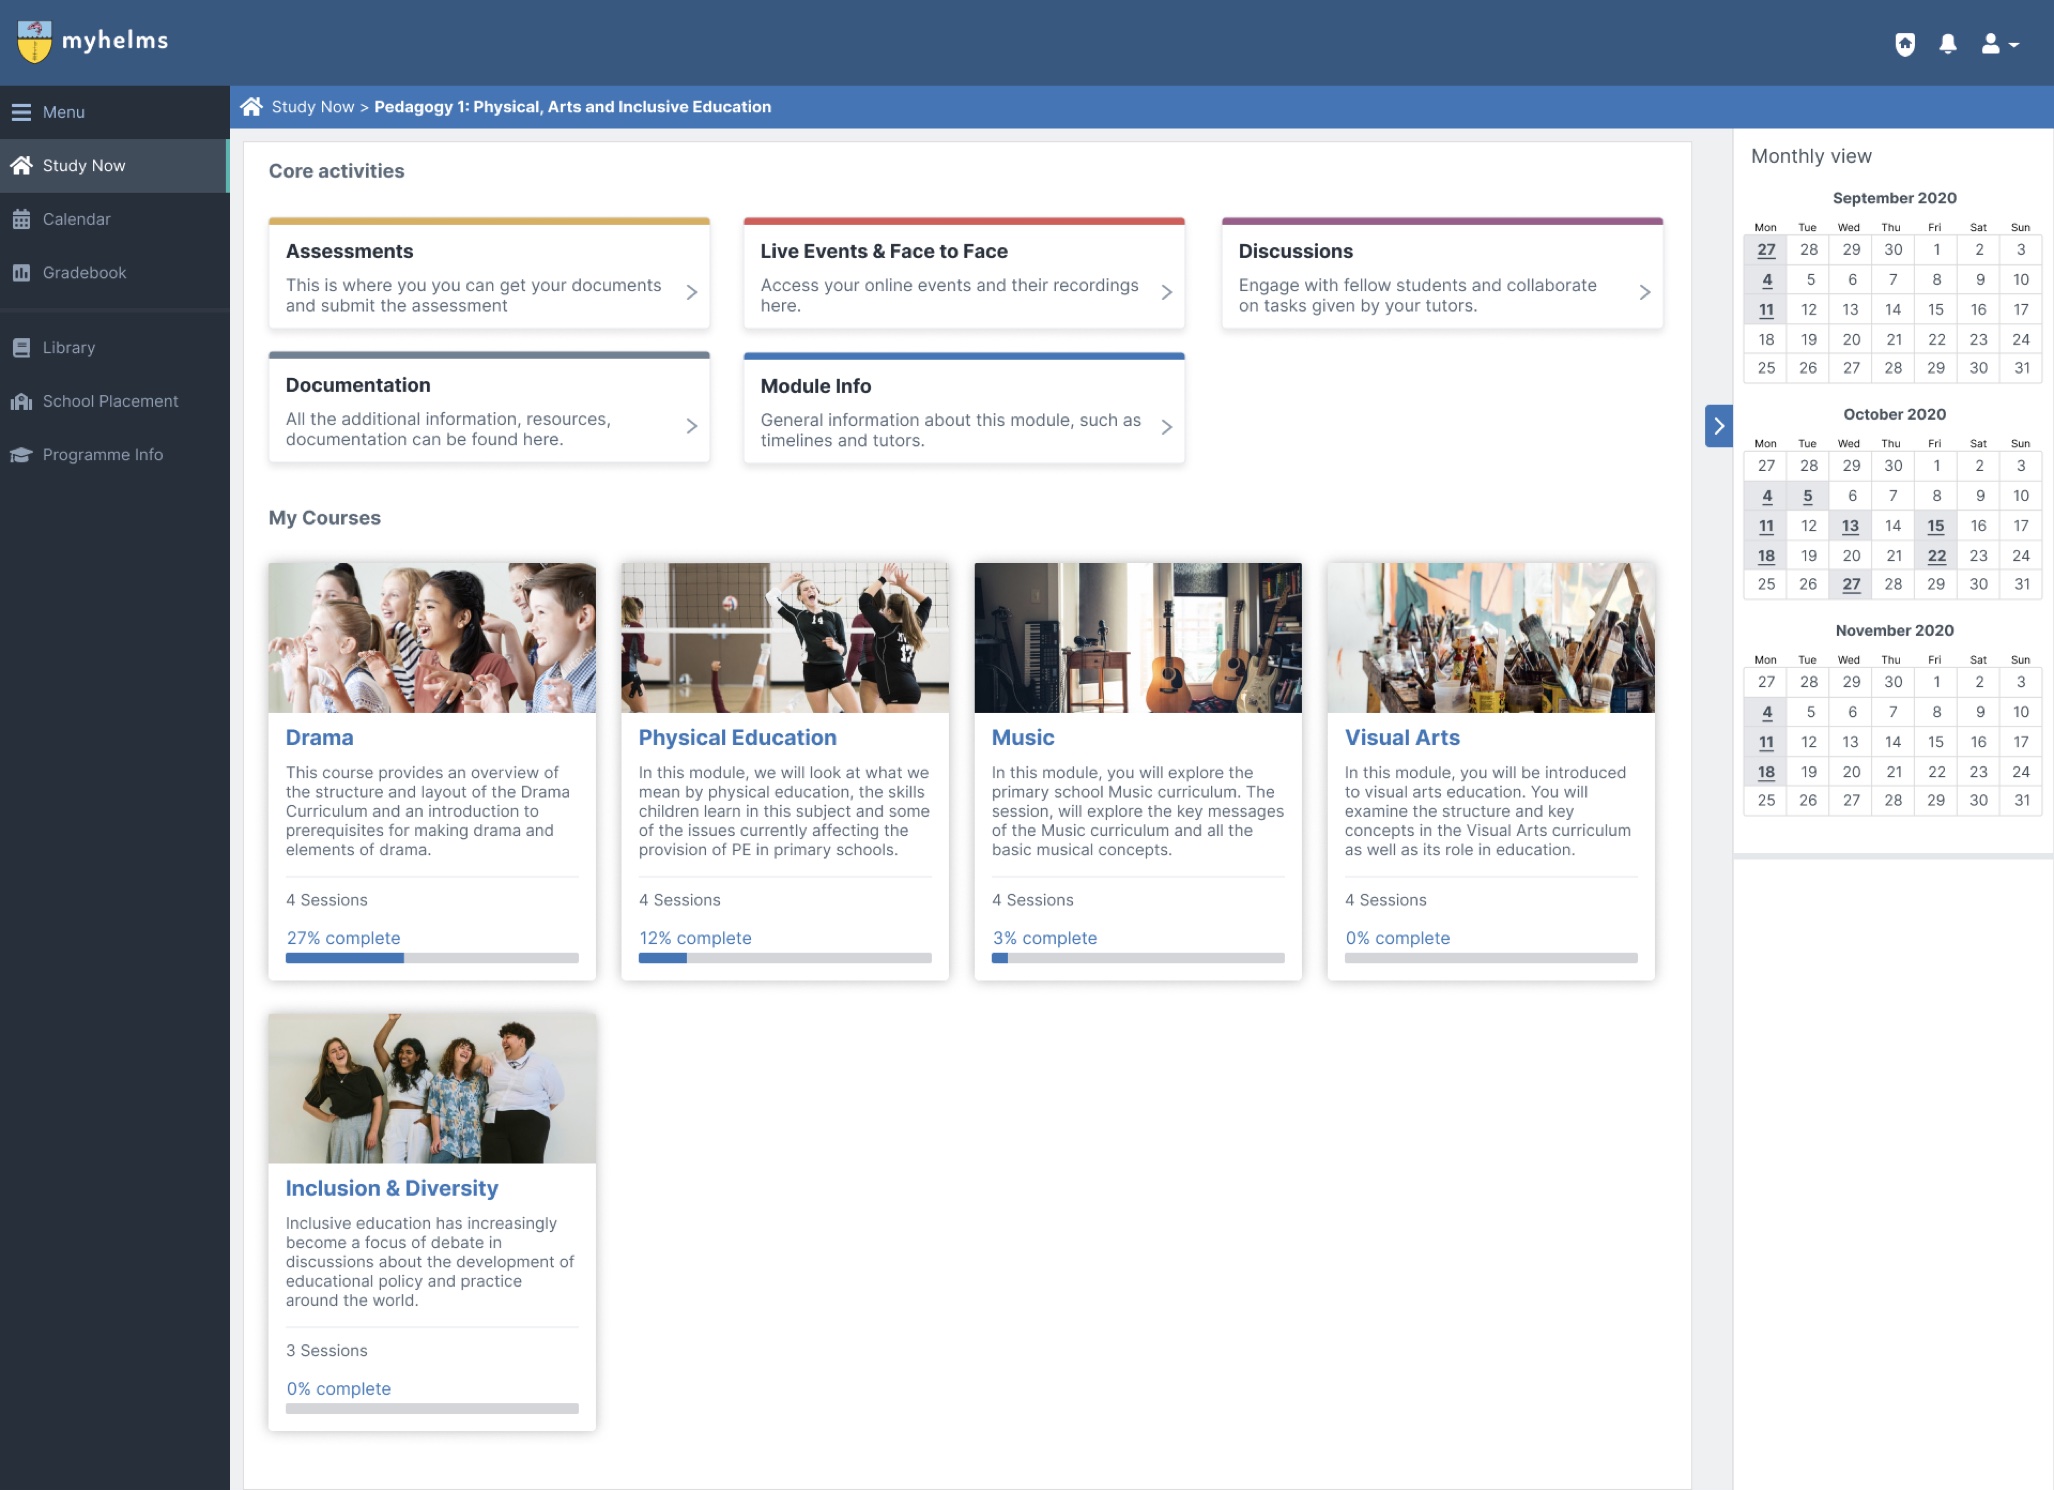The height and width of the screenshot is (1490, 2054).
Task: Click the notification bell icon
Action: point(1947,44)
